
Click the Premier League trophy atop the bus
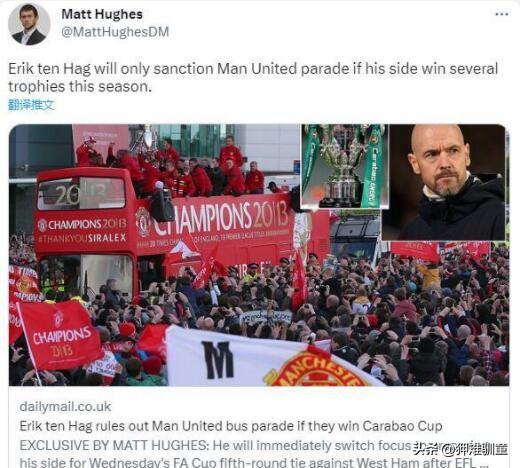click(147, 138)
